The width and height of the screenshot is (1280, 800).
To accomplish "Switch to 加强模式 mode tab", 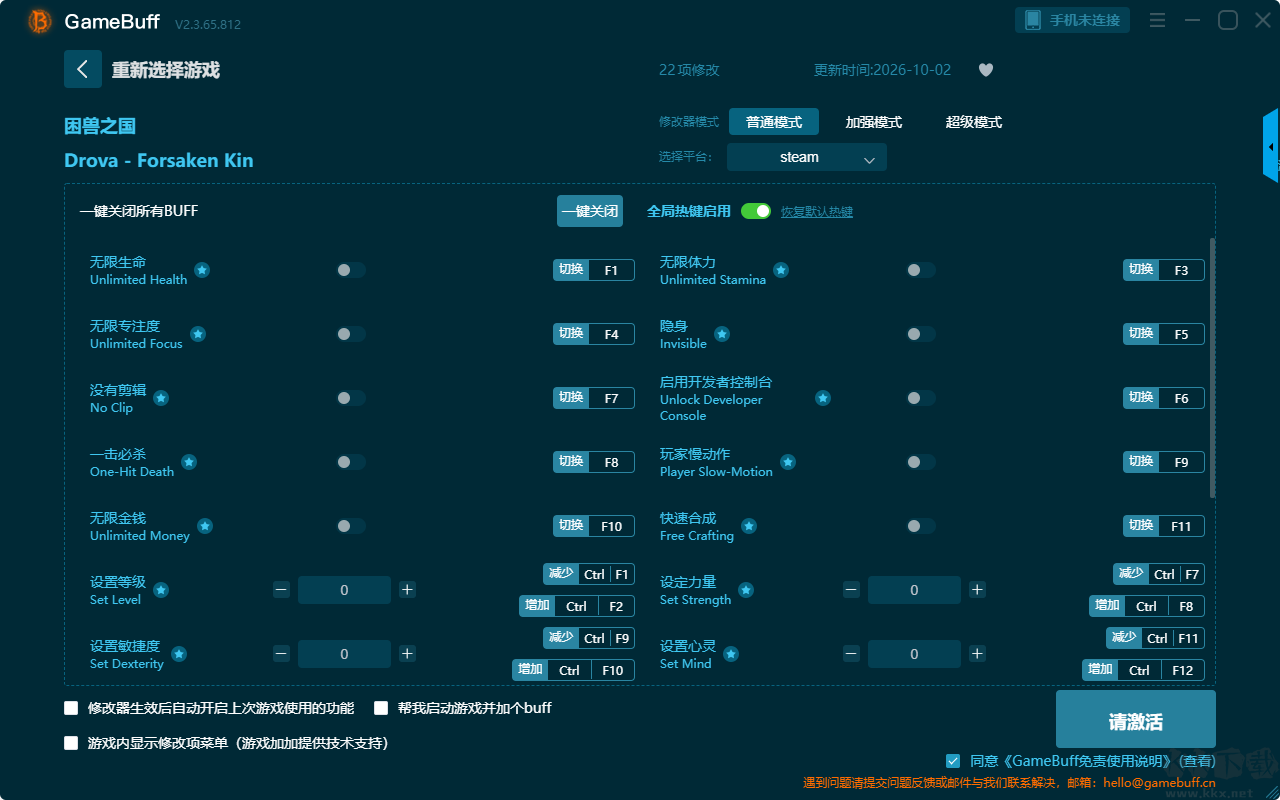I will (x=874, y=122).
